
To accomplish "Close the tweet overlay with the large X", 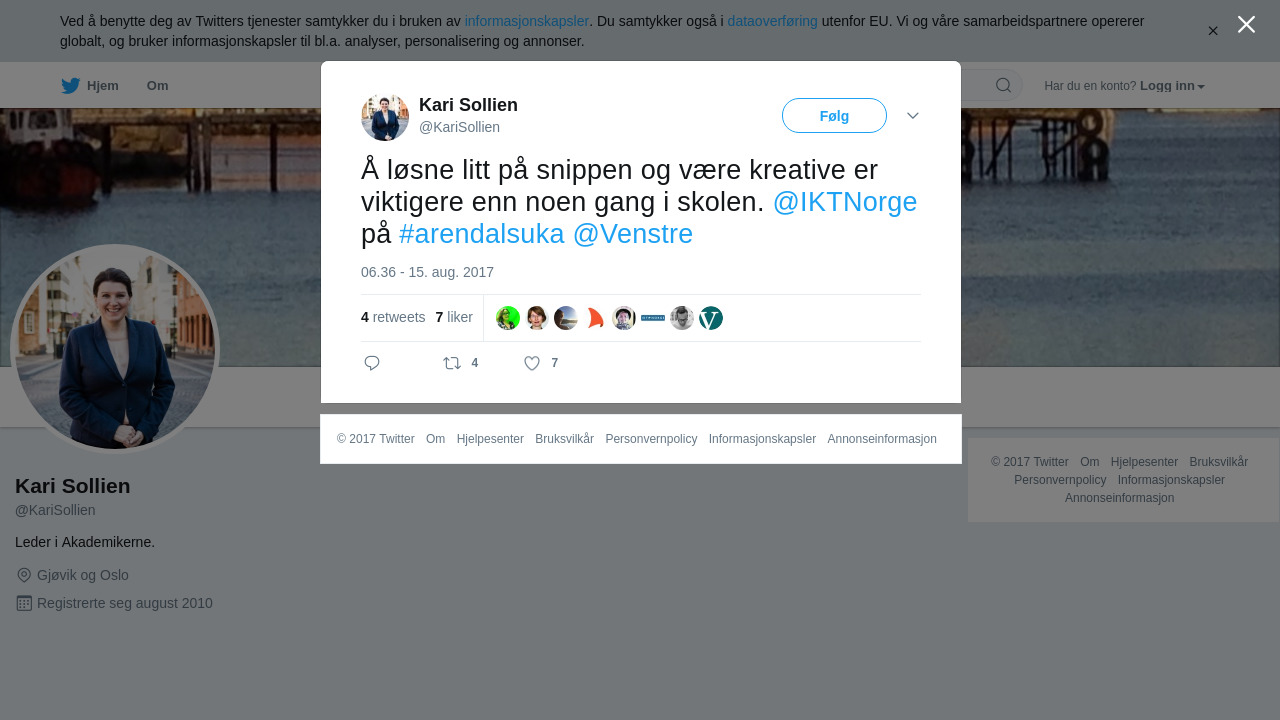I will (1246, 24).
